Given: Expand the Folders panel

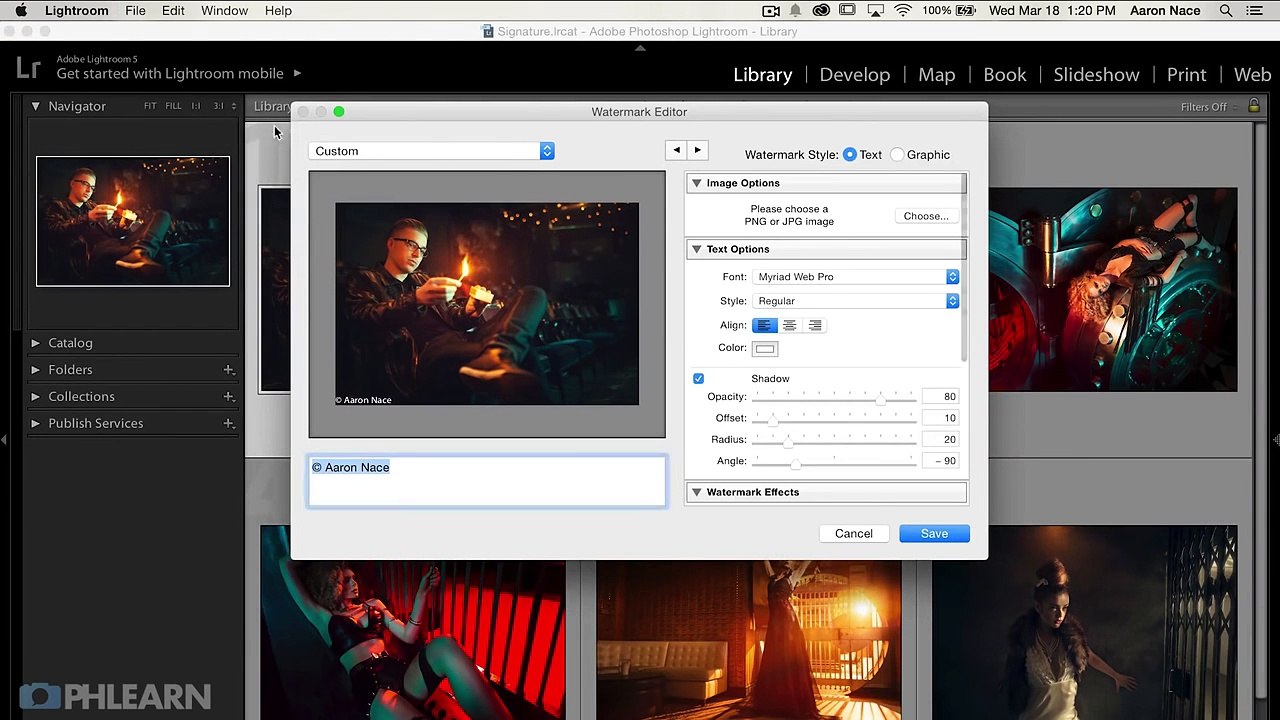Looking at the screenshot, I should point(35,370).
